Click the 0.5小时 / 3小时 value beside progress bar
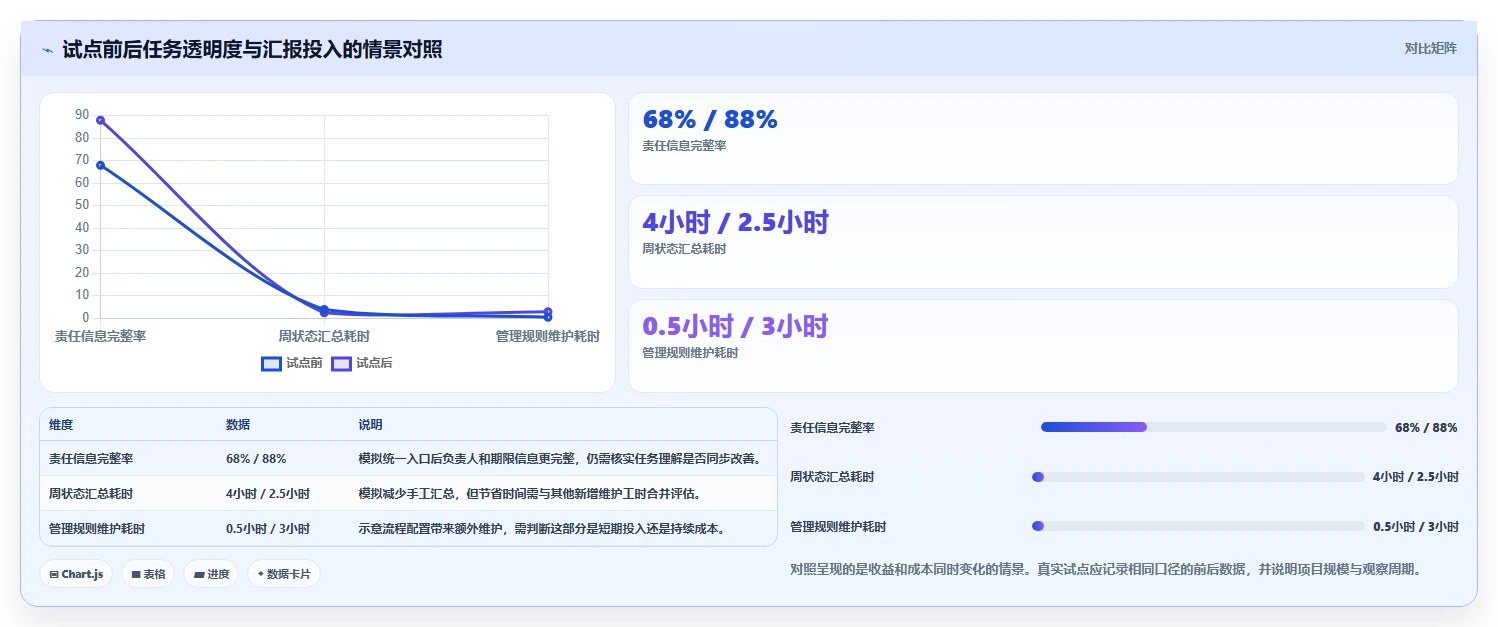Viewport: 1498px width, 627px height. tap(1416, 526)
